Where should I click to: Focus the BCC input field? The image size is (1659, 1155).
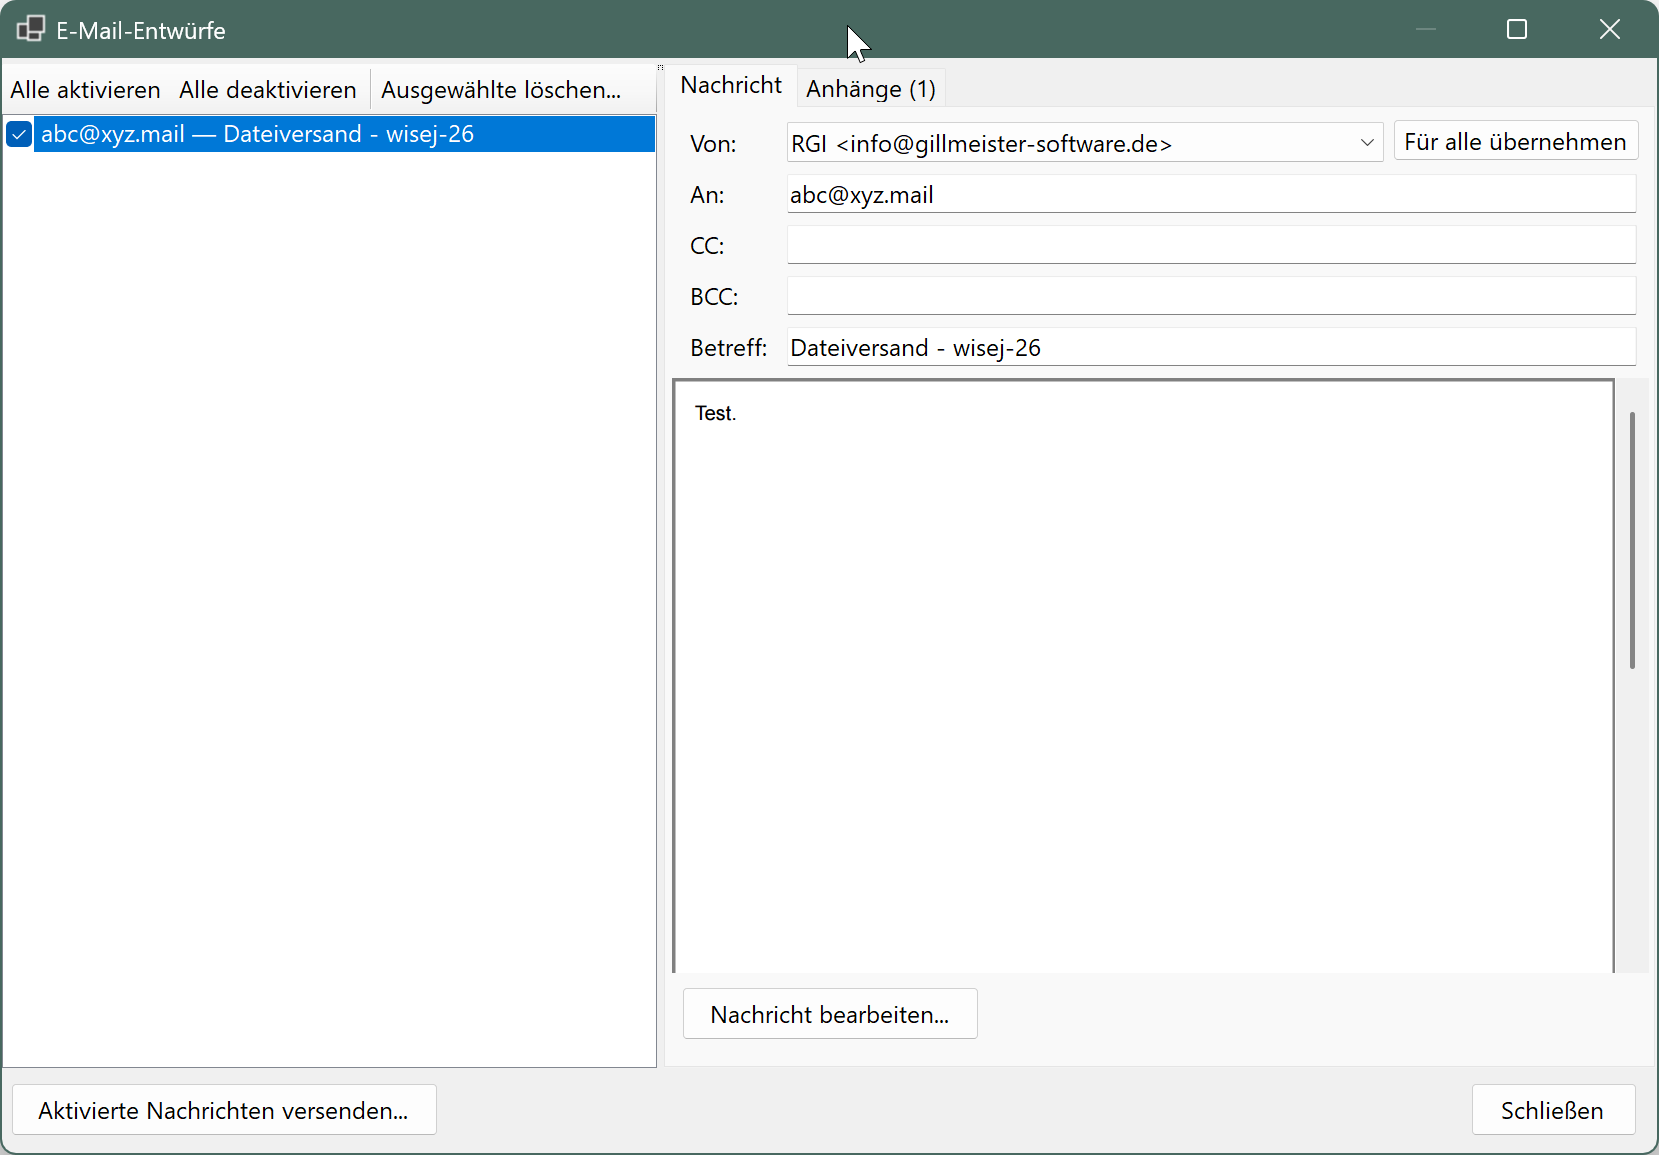point(1210,296)
